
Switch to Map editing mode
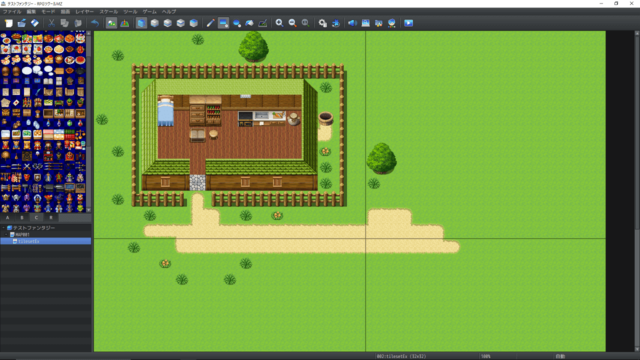(x=111, y=23)
